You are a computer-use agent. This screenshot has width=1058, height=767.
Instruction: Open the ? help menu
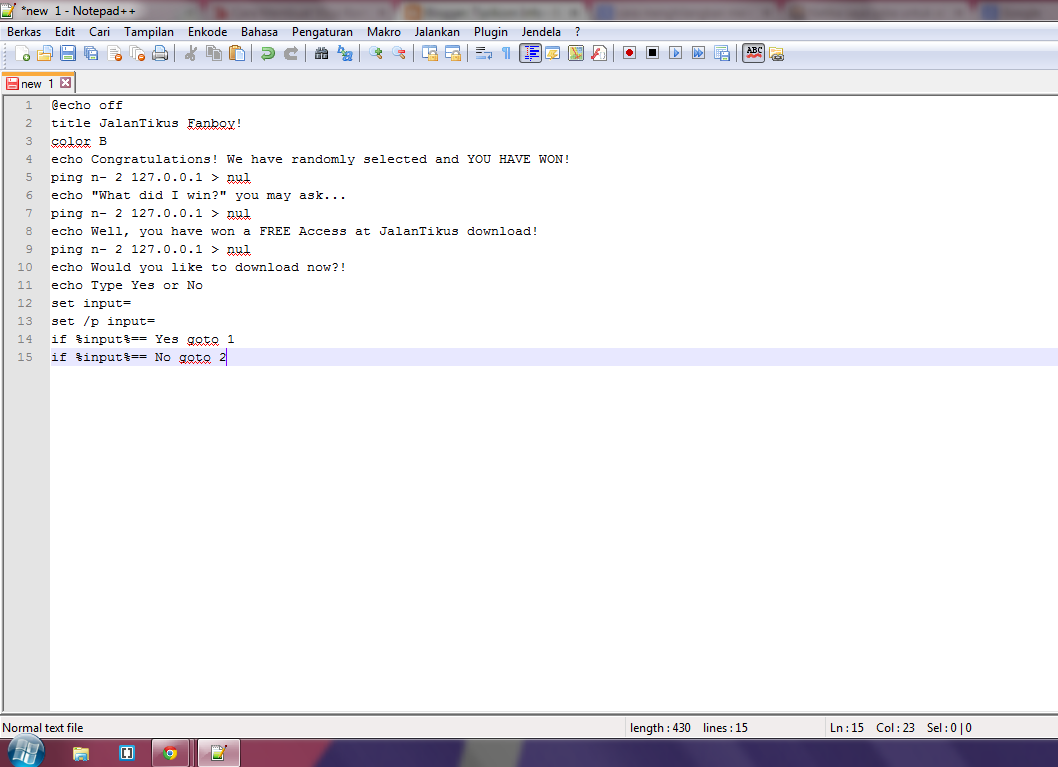(x=577, y=32)
